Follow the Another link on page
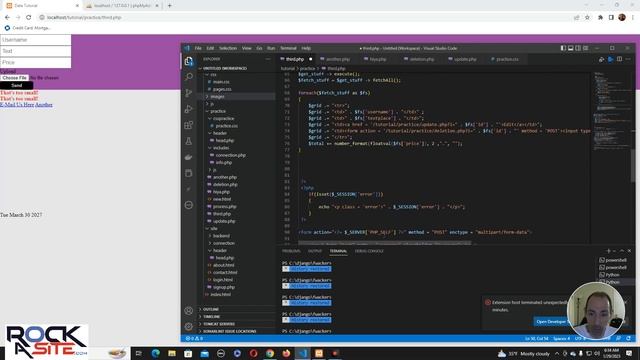The image size is (640, 360). pyautogui.click(x=44, y=104)
